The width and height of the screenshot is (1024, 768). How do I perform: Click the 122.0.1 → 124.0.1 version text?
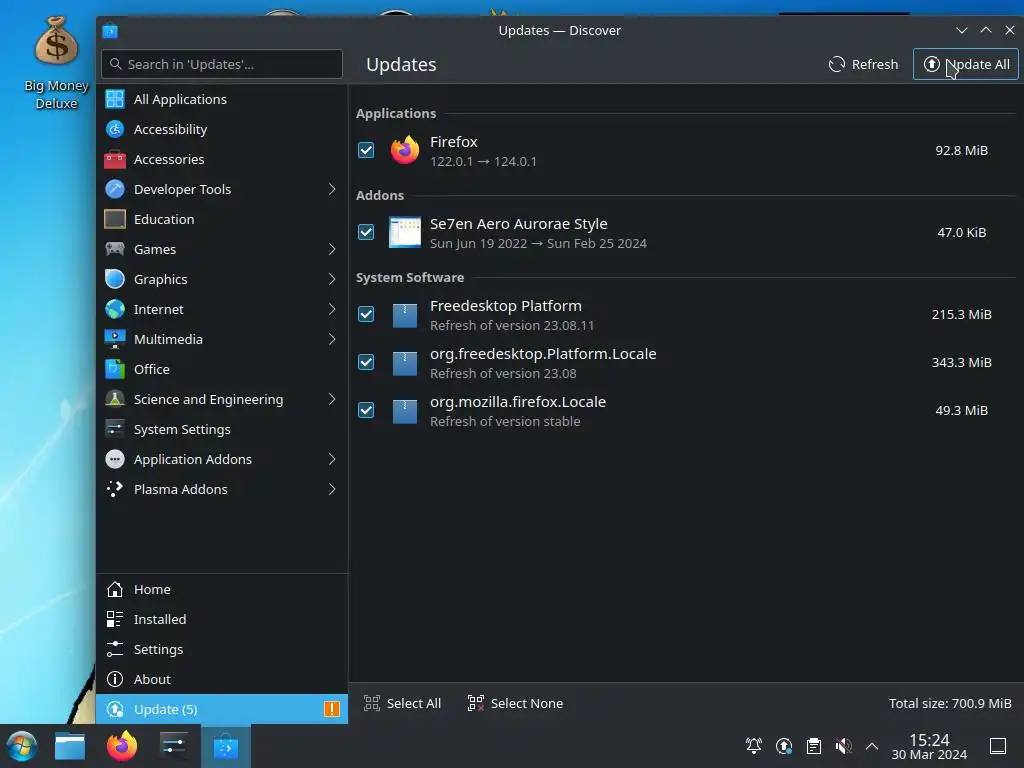pyautogui.click(x=483, y=161)
